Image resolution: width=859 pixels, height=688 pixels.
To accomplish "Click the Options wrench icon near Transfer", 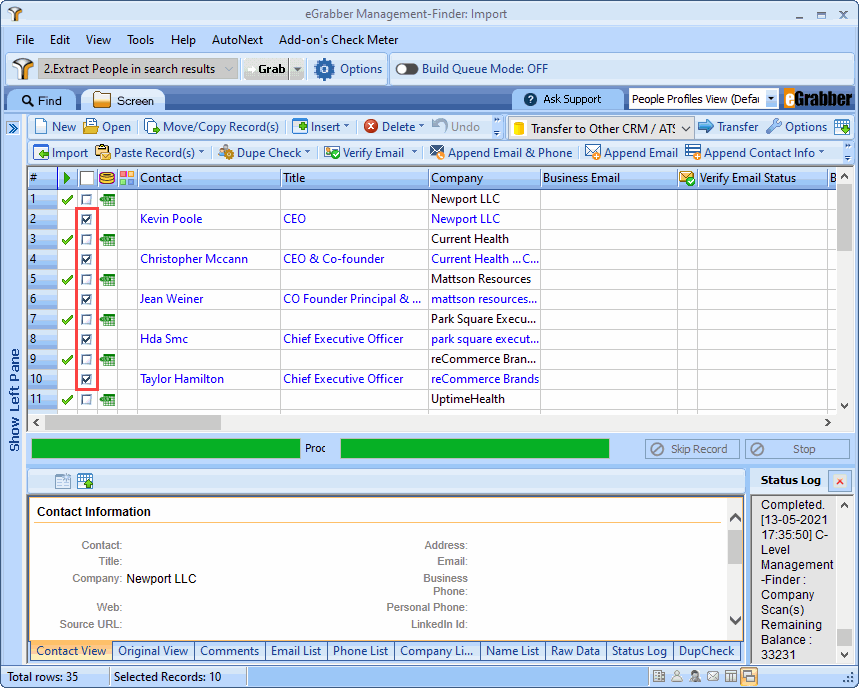I will (774, 127).
